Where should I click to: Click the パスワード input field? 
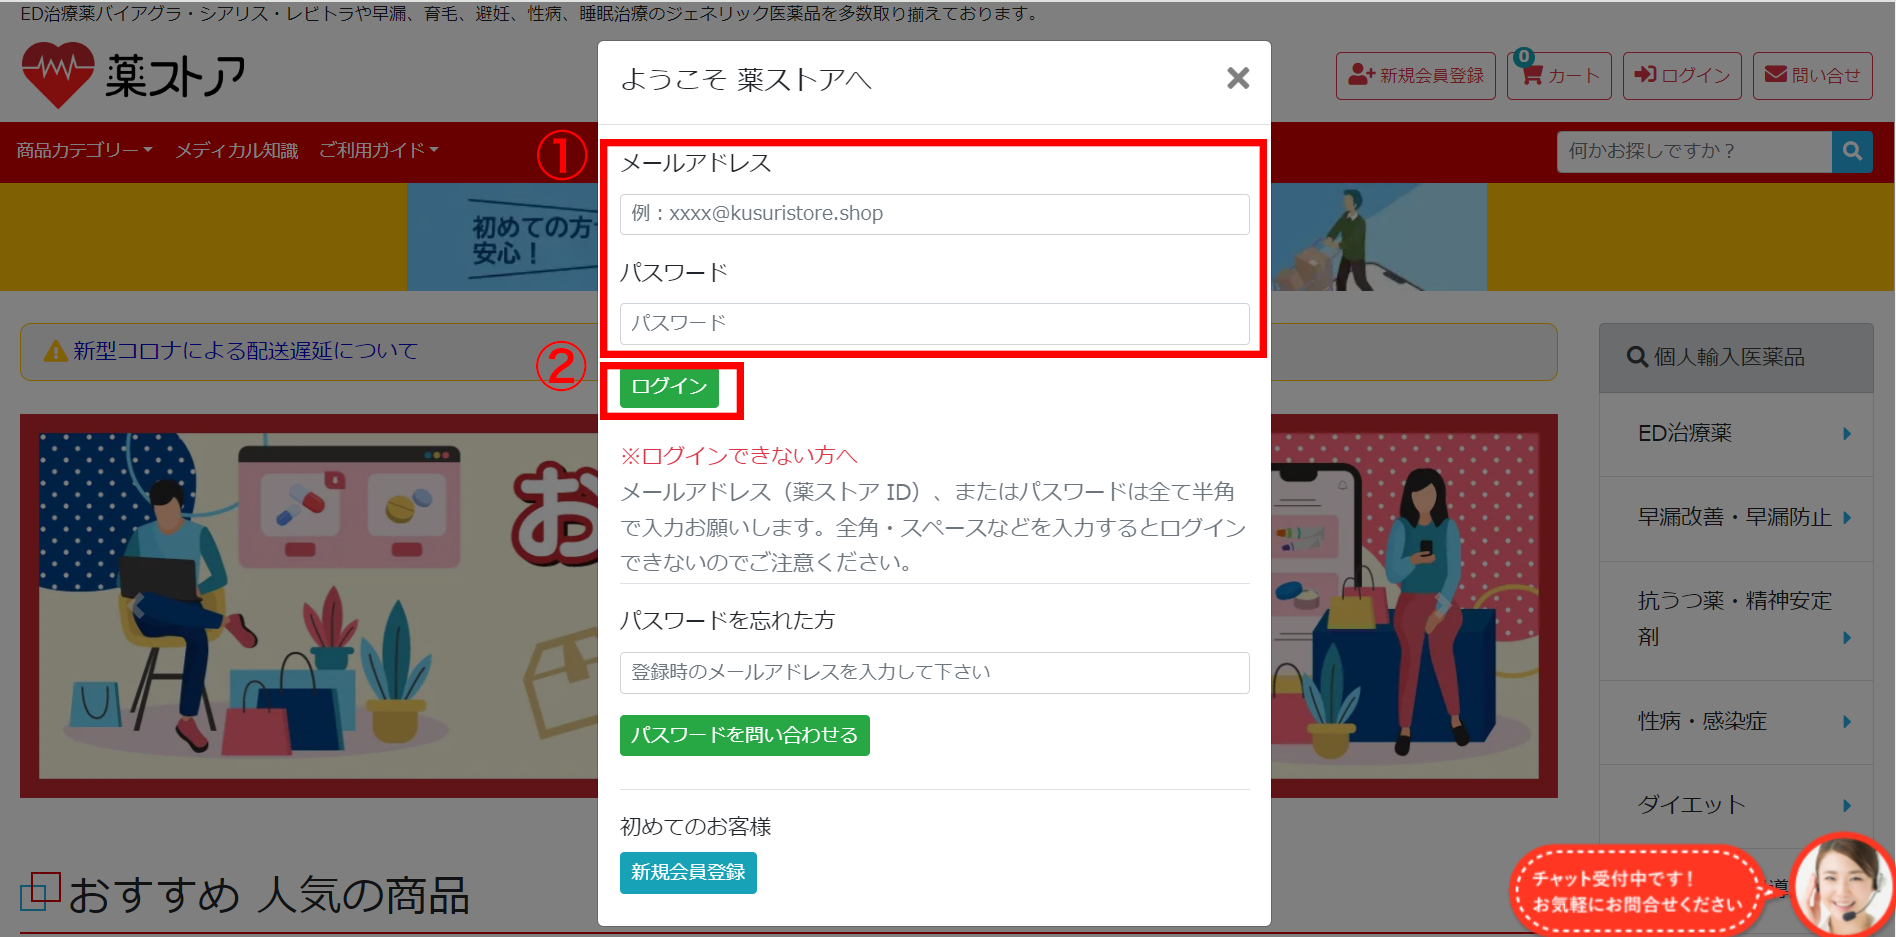(933, 323)
